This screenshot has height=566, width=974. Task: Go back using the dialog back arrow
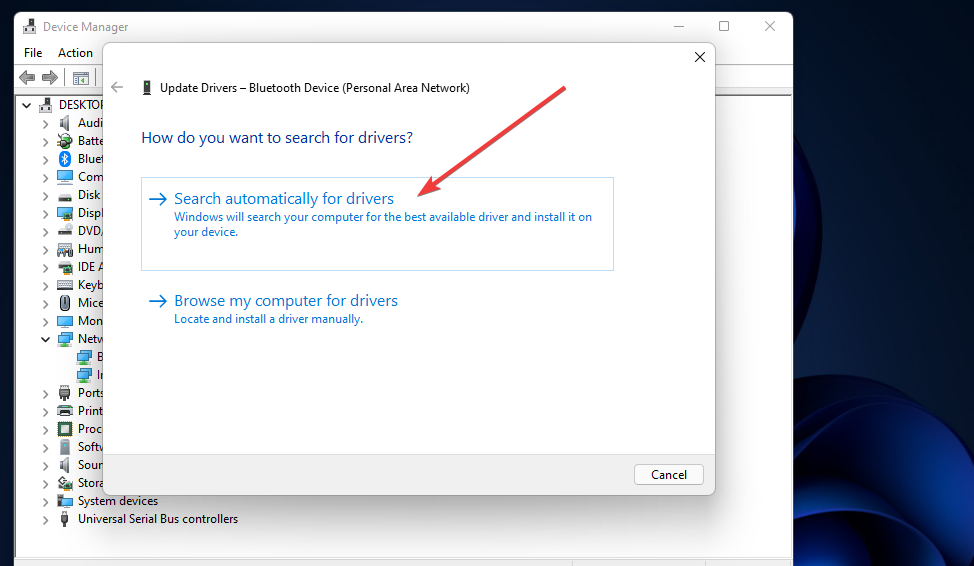(117, 88)
